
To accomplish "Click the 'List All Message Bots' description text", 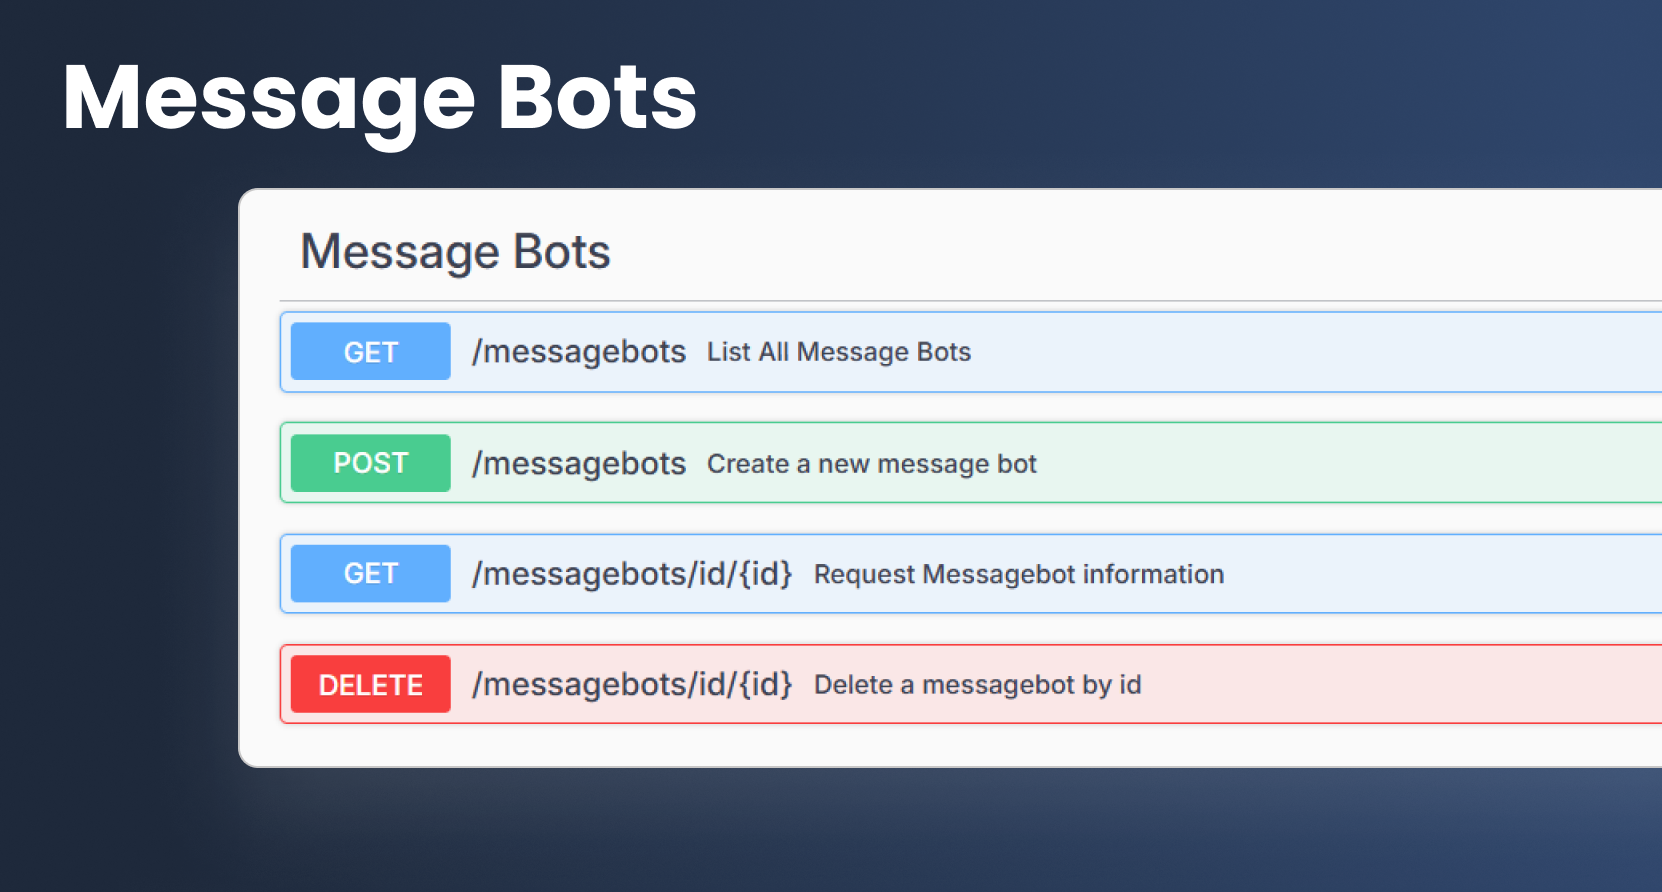I will pyautogui.click(x=839, y=352).
